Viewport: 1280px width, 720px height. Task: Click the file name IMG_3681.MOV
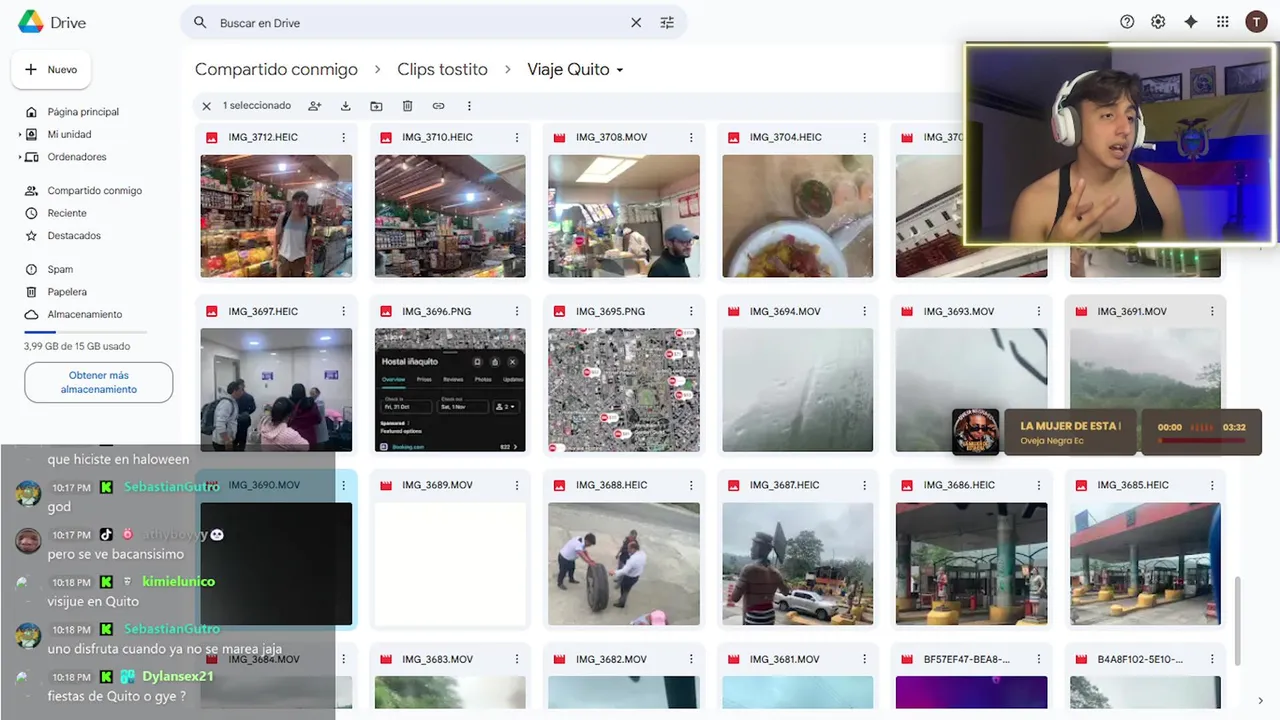[785, 659]
